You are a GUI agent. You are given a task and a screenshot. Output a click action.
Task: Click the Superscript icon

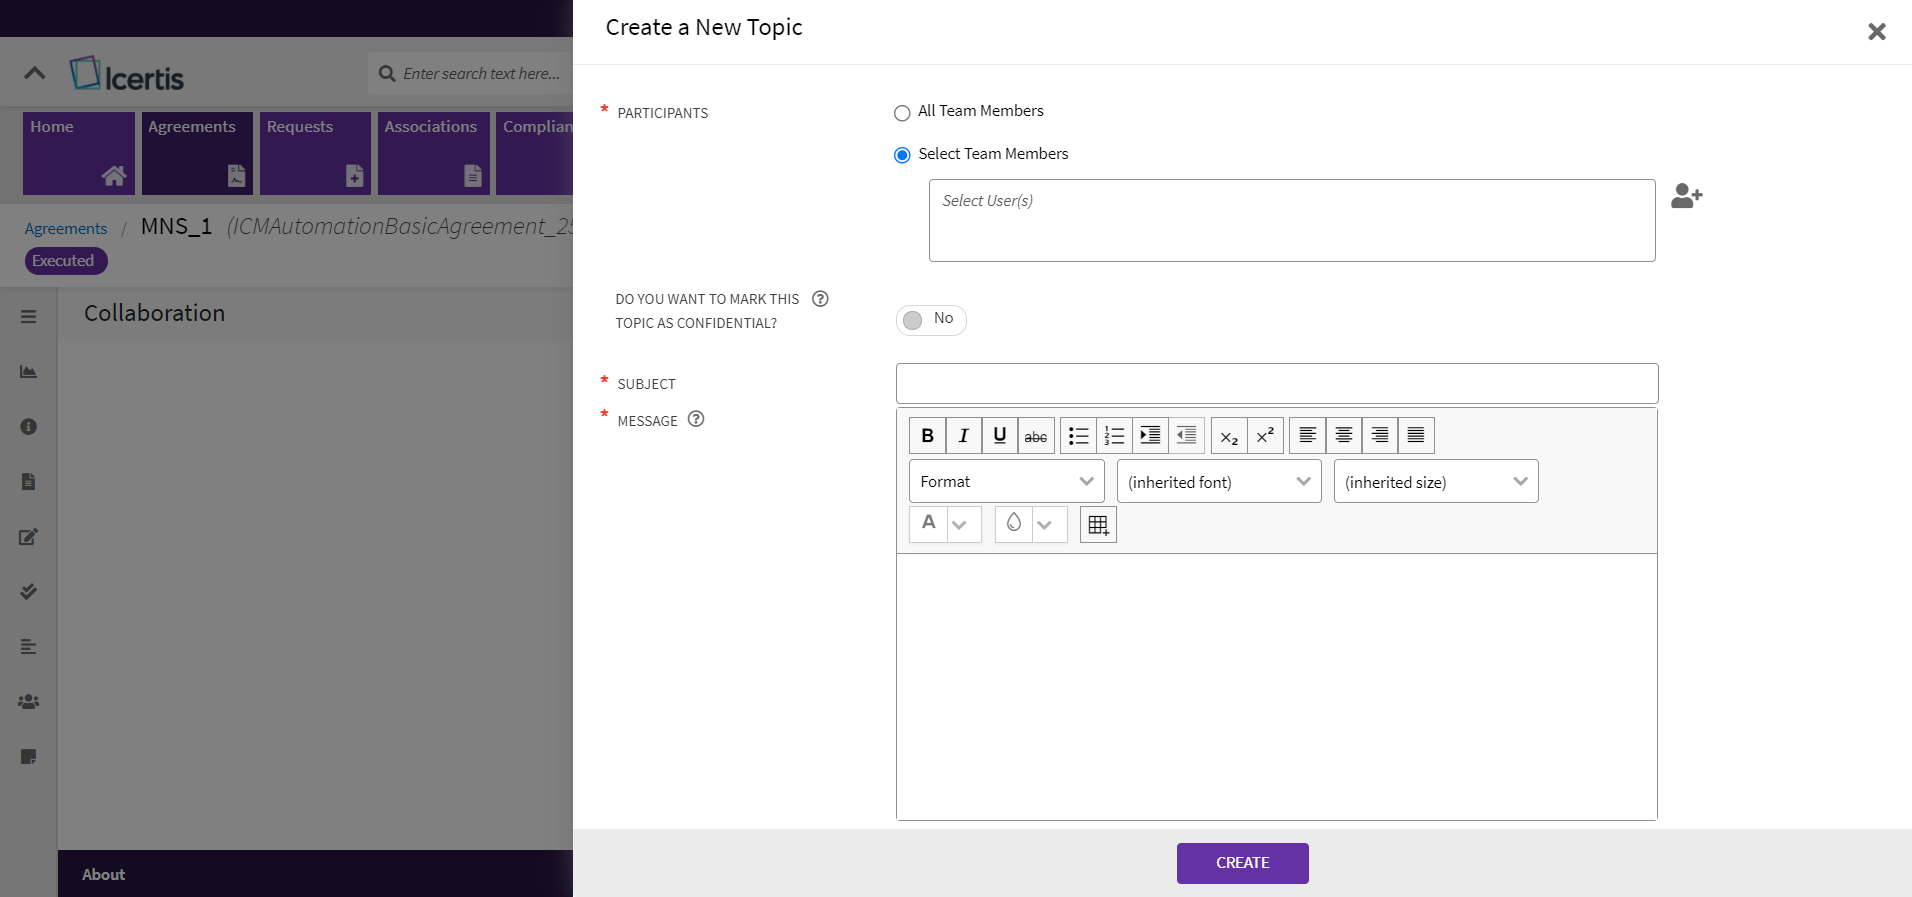coord(1265,436)
